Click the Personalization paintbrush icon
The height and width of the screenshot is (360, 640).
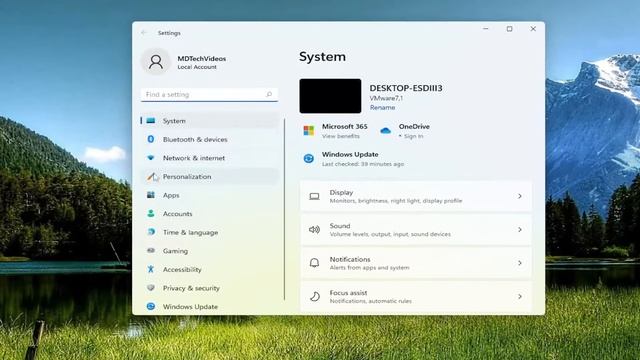(x=152, y=177)
